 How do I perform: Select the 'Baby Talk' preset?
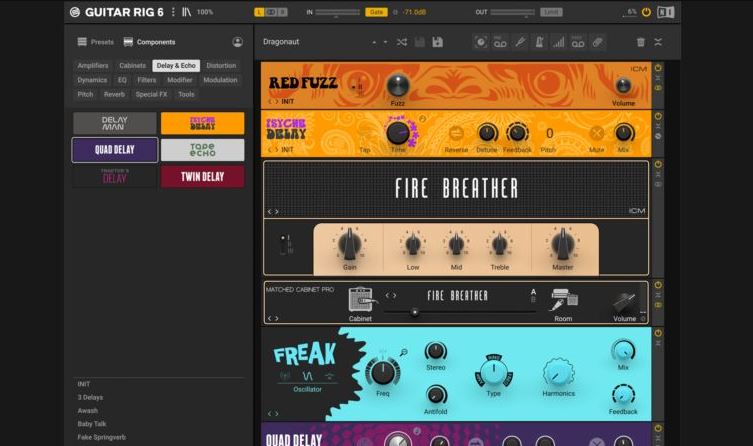(92, 424)
